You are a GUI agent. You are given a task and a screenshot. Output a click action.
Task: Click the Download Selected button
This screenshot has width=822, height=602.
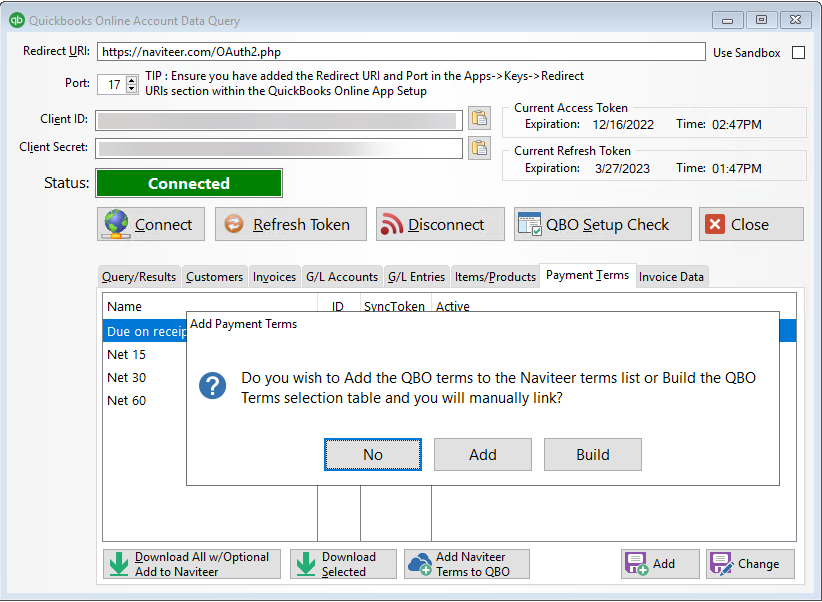click(343, 564)
